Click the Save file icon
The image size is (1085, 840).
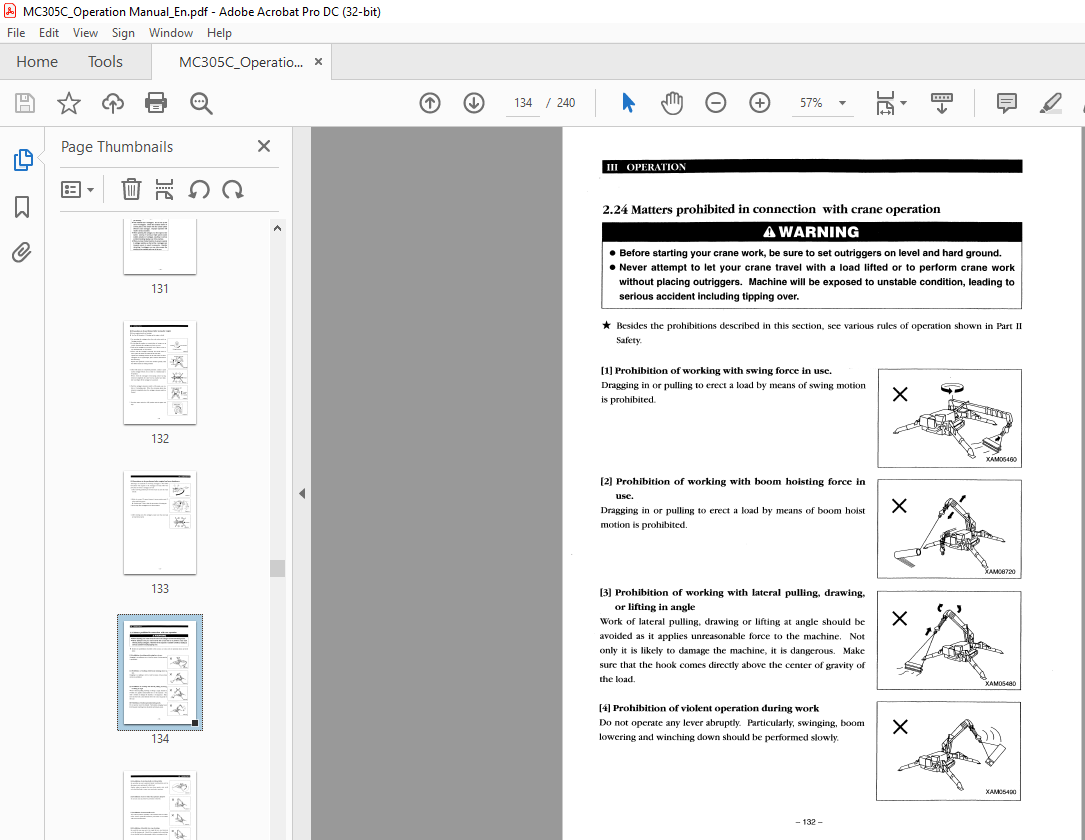pos(25,103)
